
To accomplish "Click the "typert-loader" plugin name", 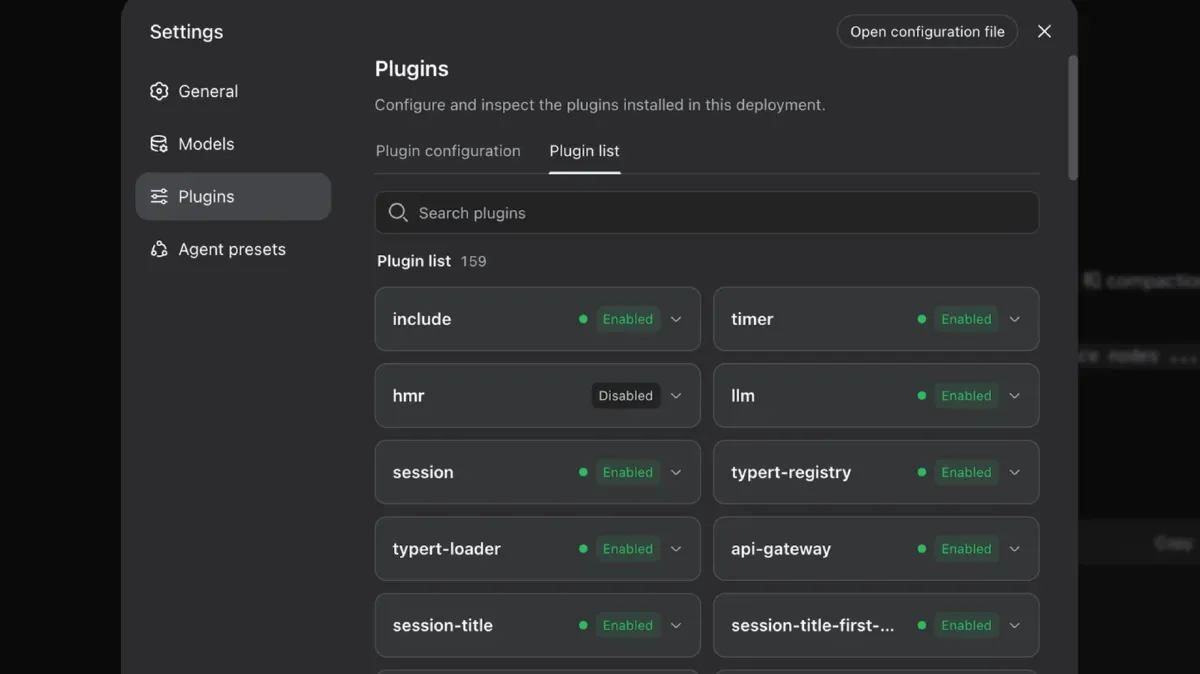I will [x=447, y=549].
